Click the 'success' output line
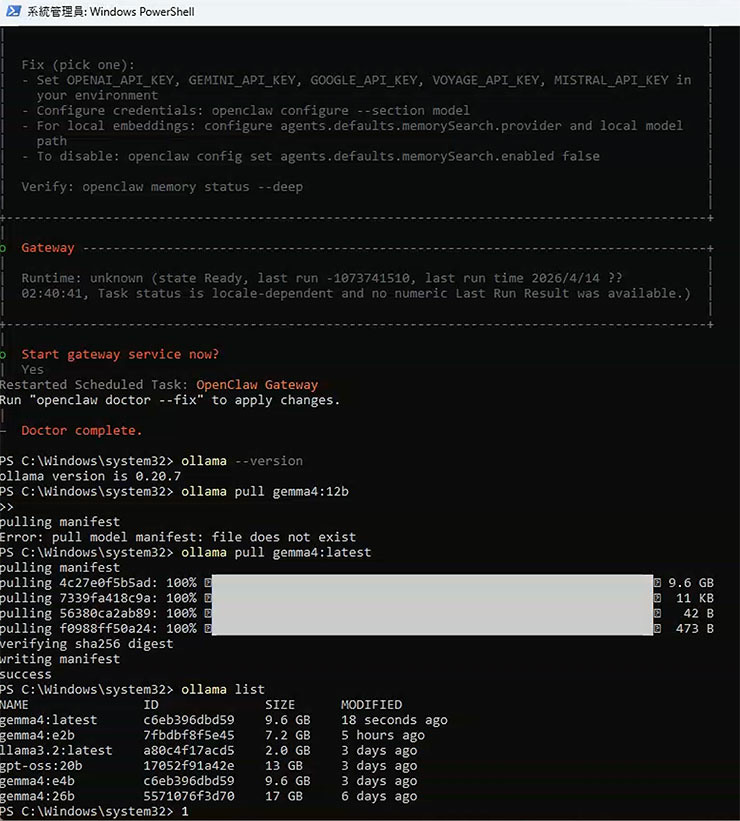Viewport: 740px width, 821px height. [26, 674]
